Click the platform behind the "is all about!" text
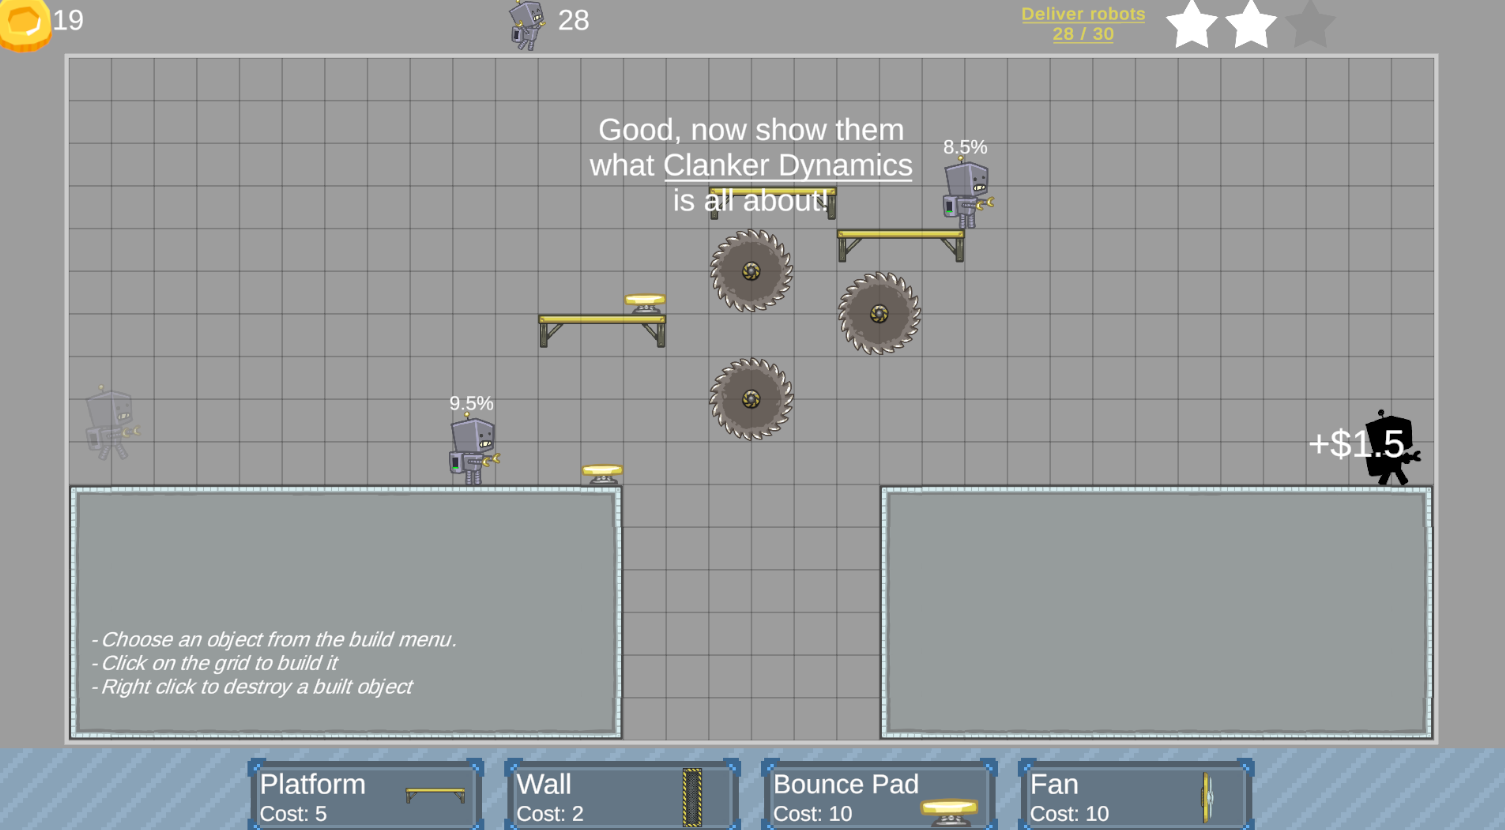The width and height of the screenshot is (1505, 830). [x=773, y=202]
